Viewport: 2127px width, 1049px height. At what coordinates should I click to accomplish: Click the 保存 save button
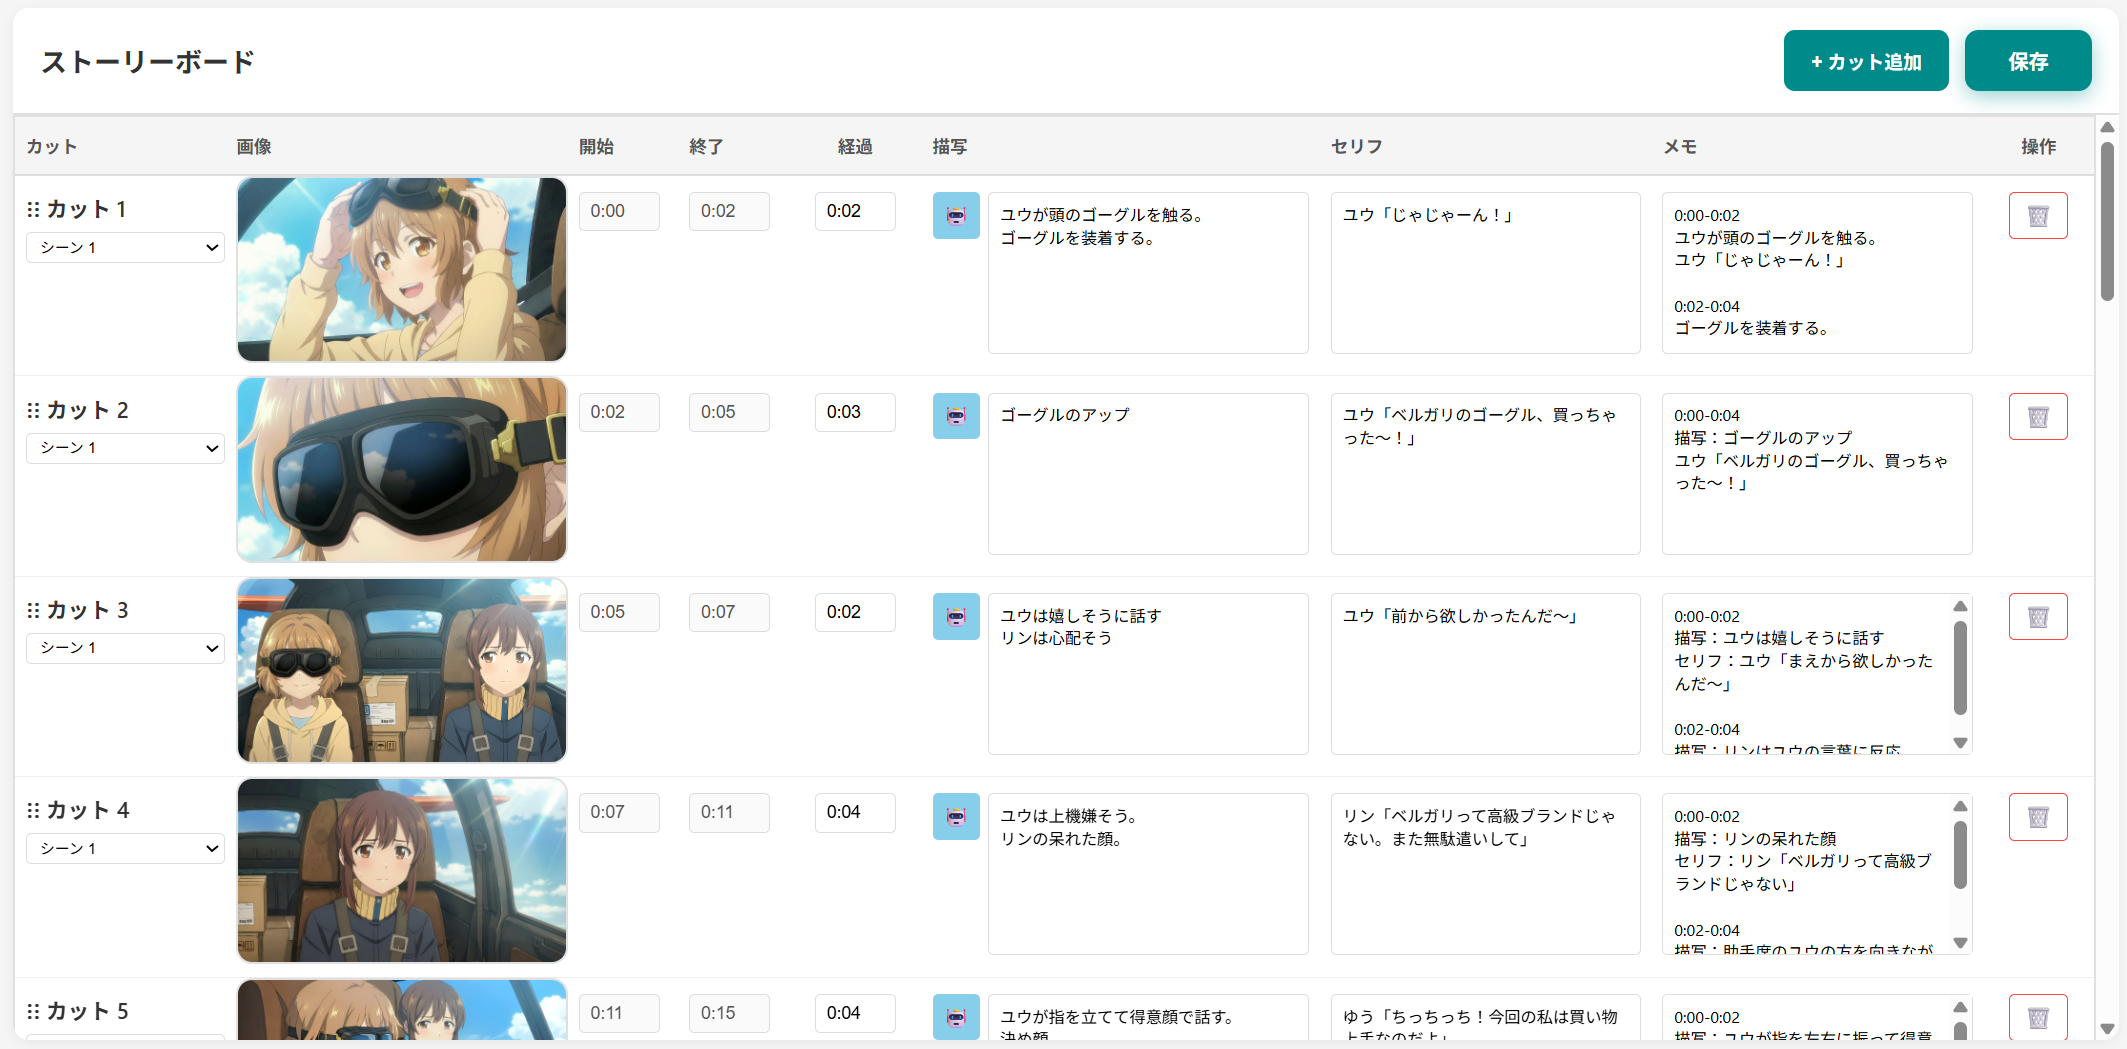[2027, 61]
